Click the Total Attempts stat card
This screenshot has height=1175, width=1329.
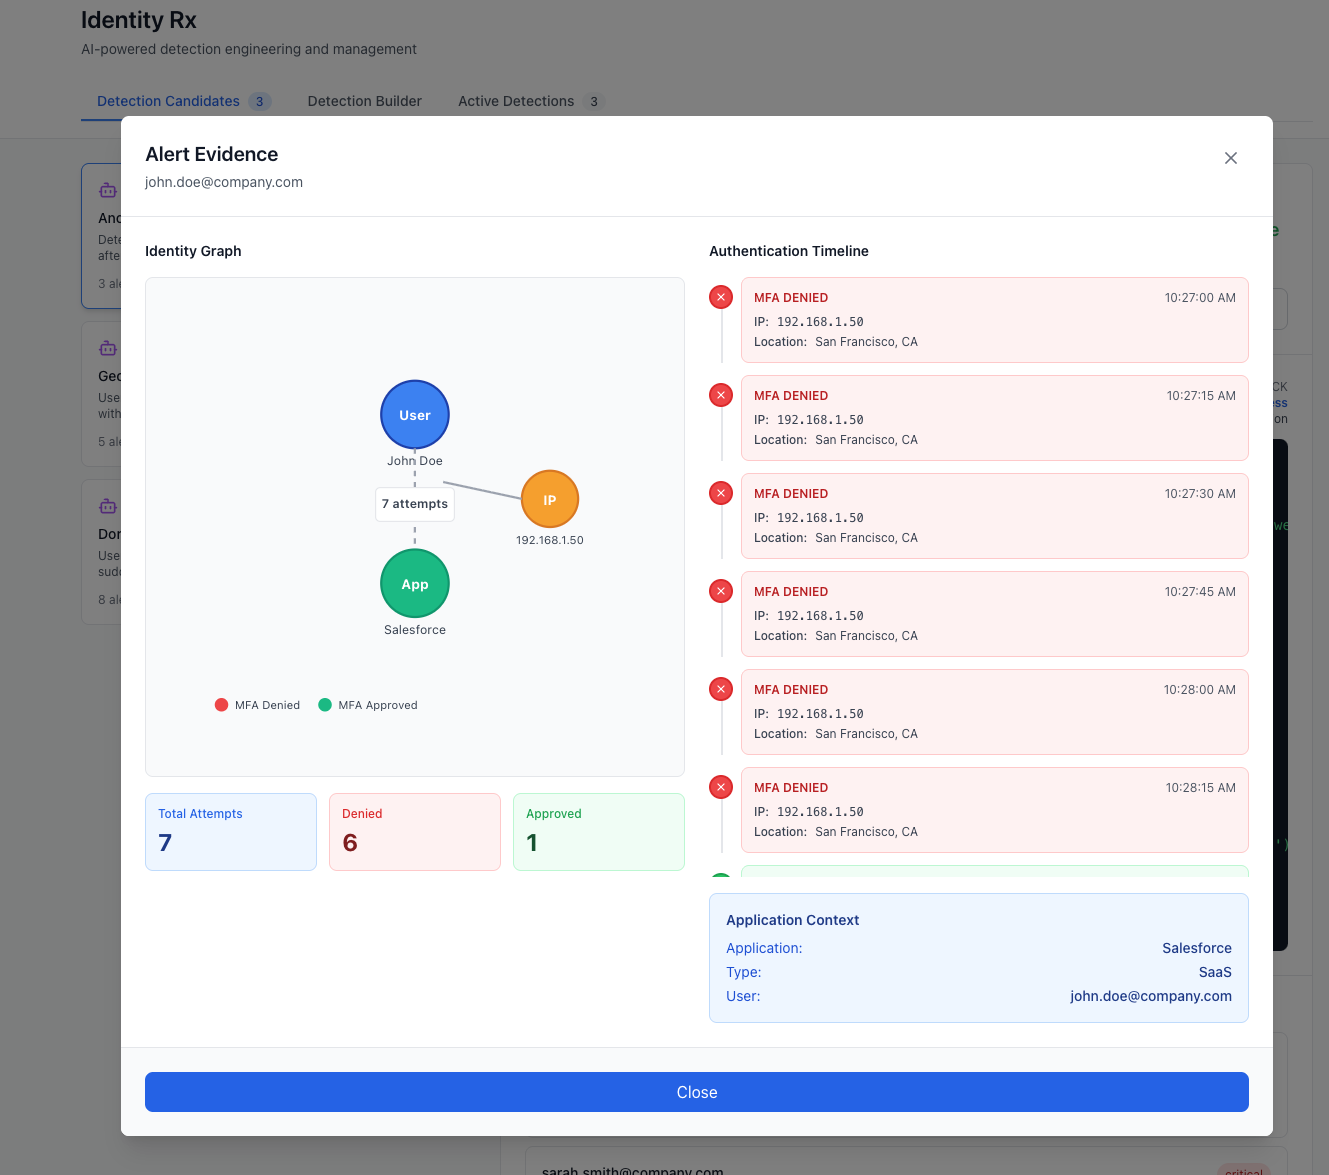[230, 831]
